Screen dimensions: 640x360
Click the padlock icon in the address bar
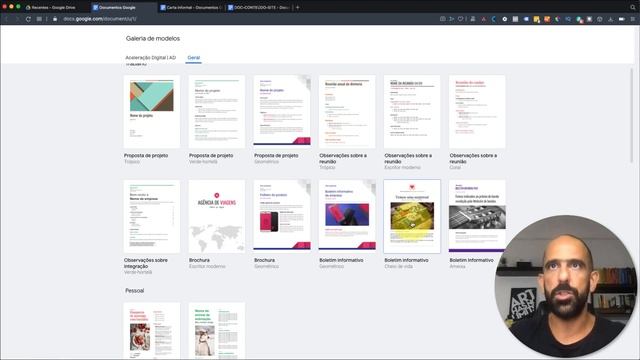55,19
